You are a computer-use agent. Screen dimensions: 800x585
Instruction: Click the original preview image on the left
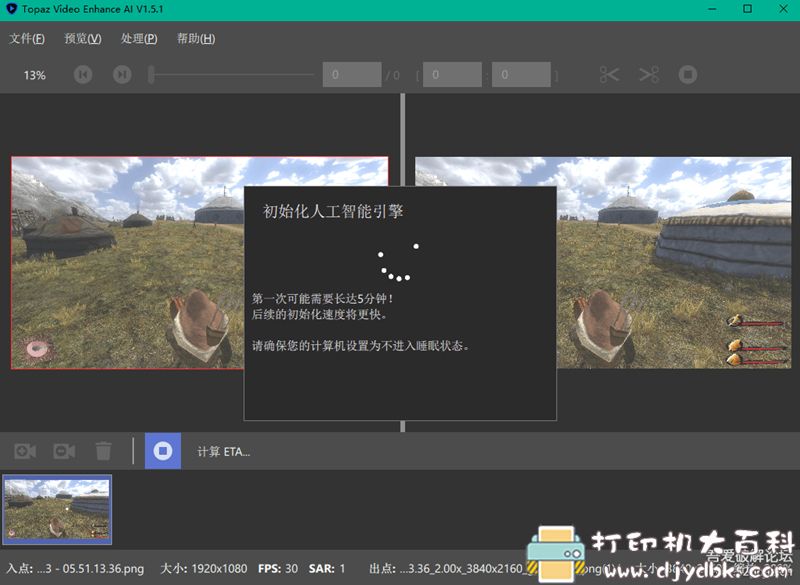pyautogui.click(x=128, y=263)
